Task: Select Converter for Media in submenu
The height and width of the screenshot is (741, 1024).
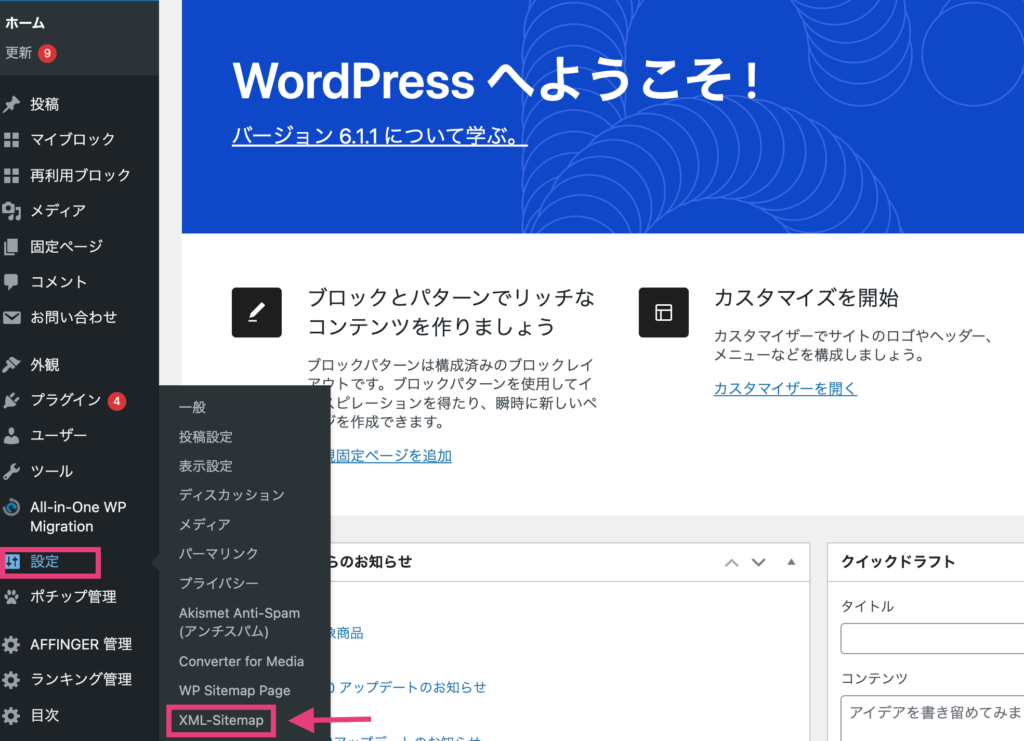Action: 242,661
